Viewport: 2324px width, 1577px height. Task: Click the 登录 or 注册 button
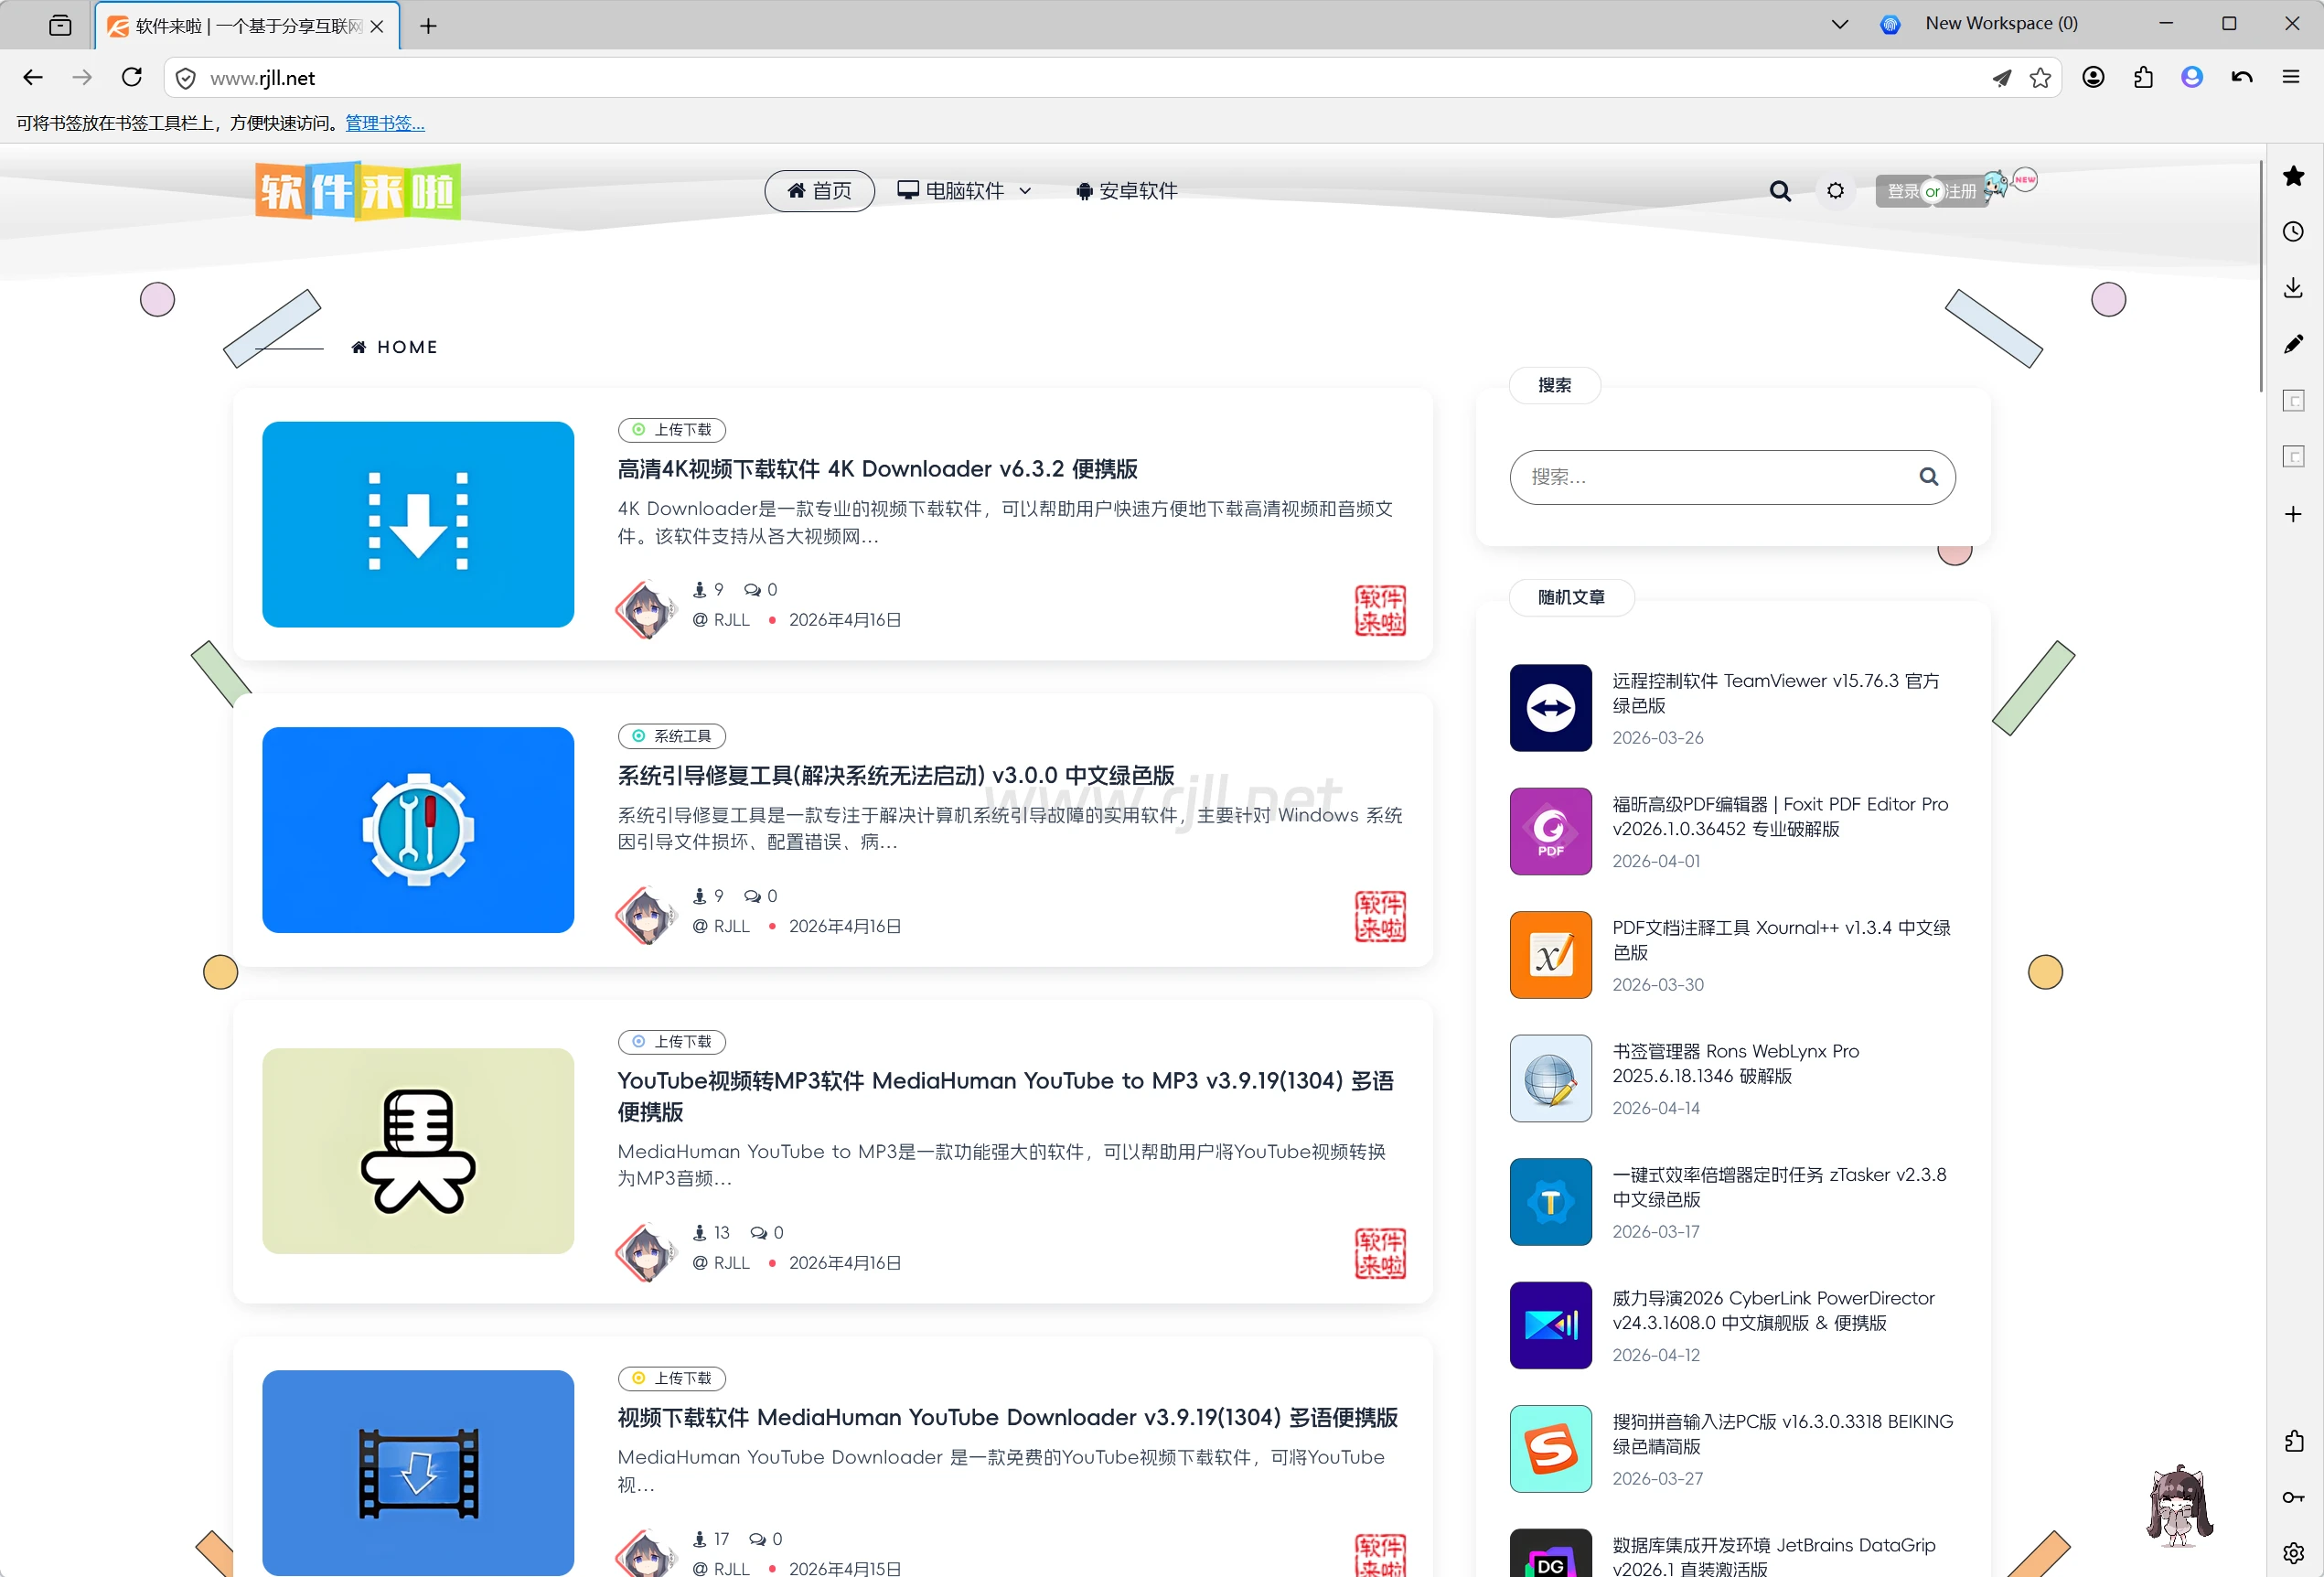point(1931,191)
